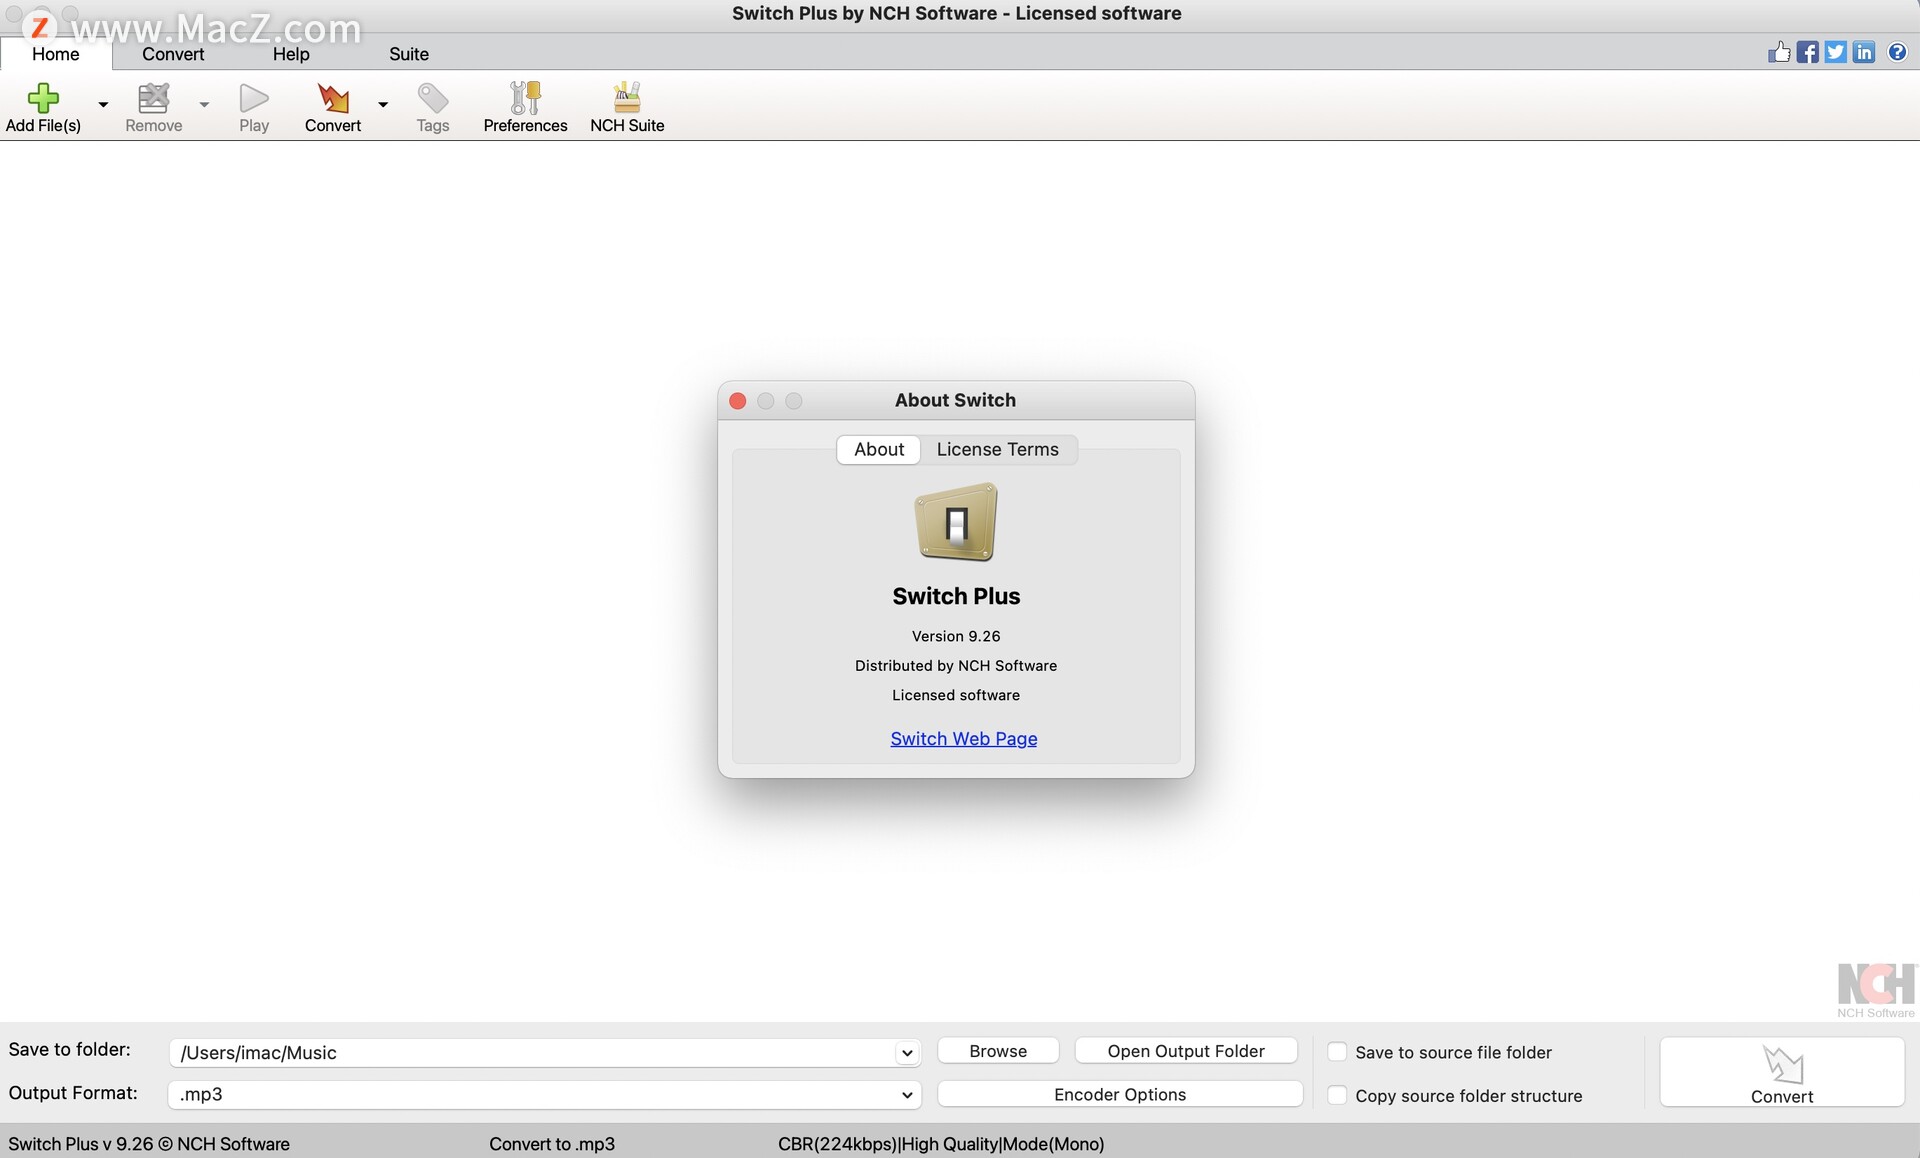1920x1158 pixels.
Task: Open the Tags editor icon
Action: tap(432, 98)
